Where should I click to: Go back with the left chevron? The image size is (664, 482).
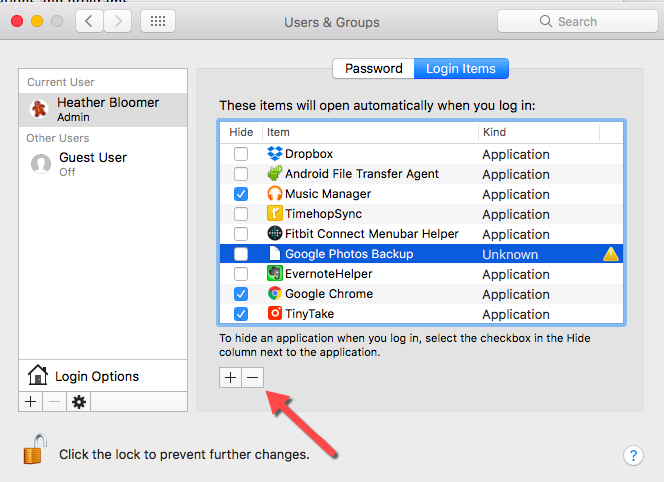tap(89, 21)
